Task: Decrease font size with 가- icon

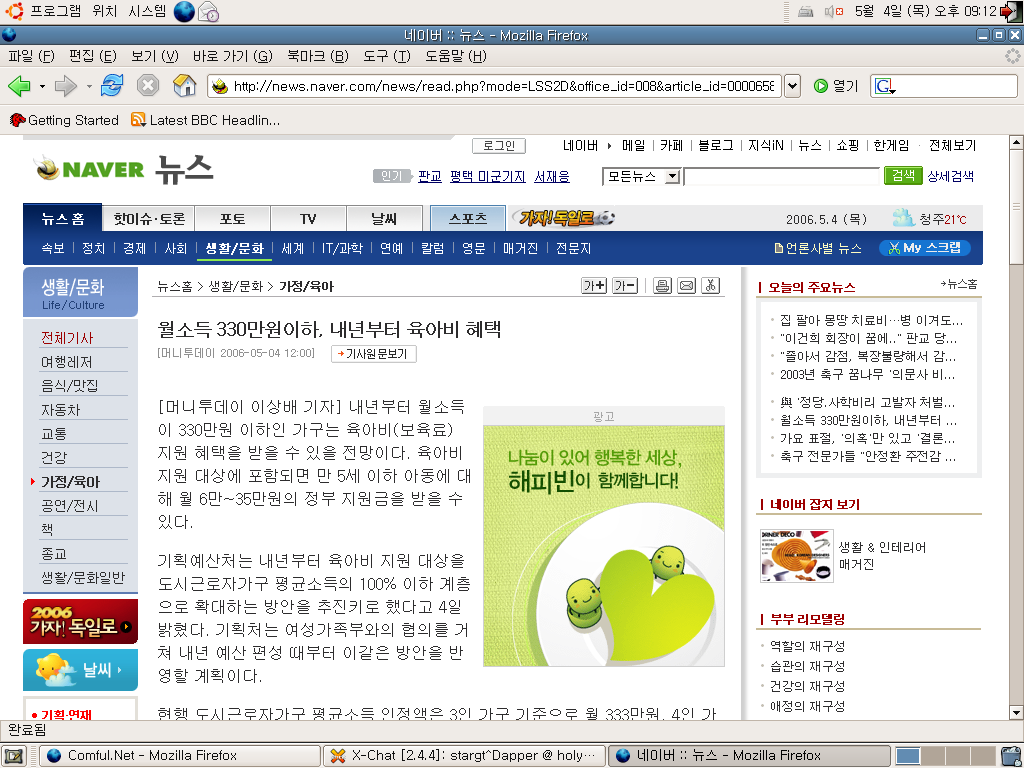Action: point(625,286)
